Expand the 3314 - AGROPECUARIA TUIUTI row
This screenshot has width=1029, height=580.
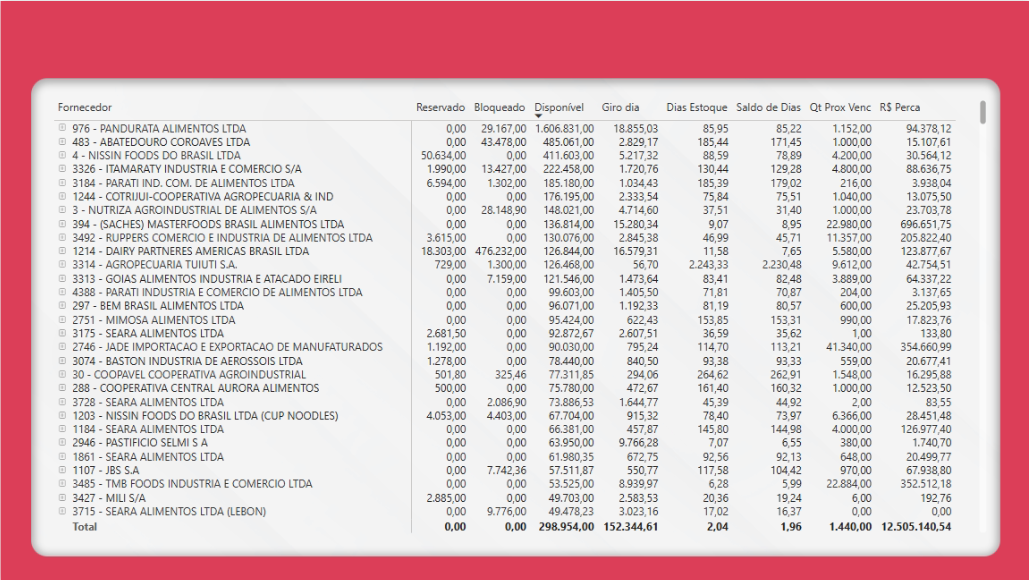62,264
